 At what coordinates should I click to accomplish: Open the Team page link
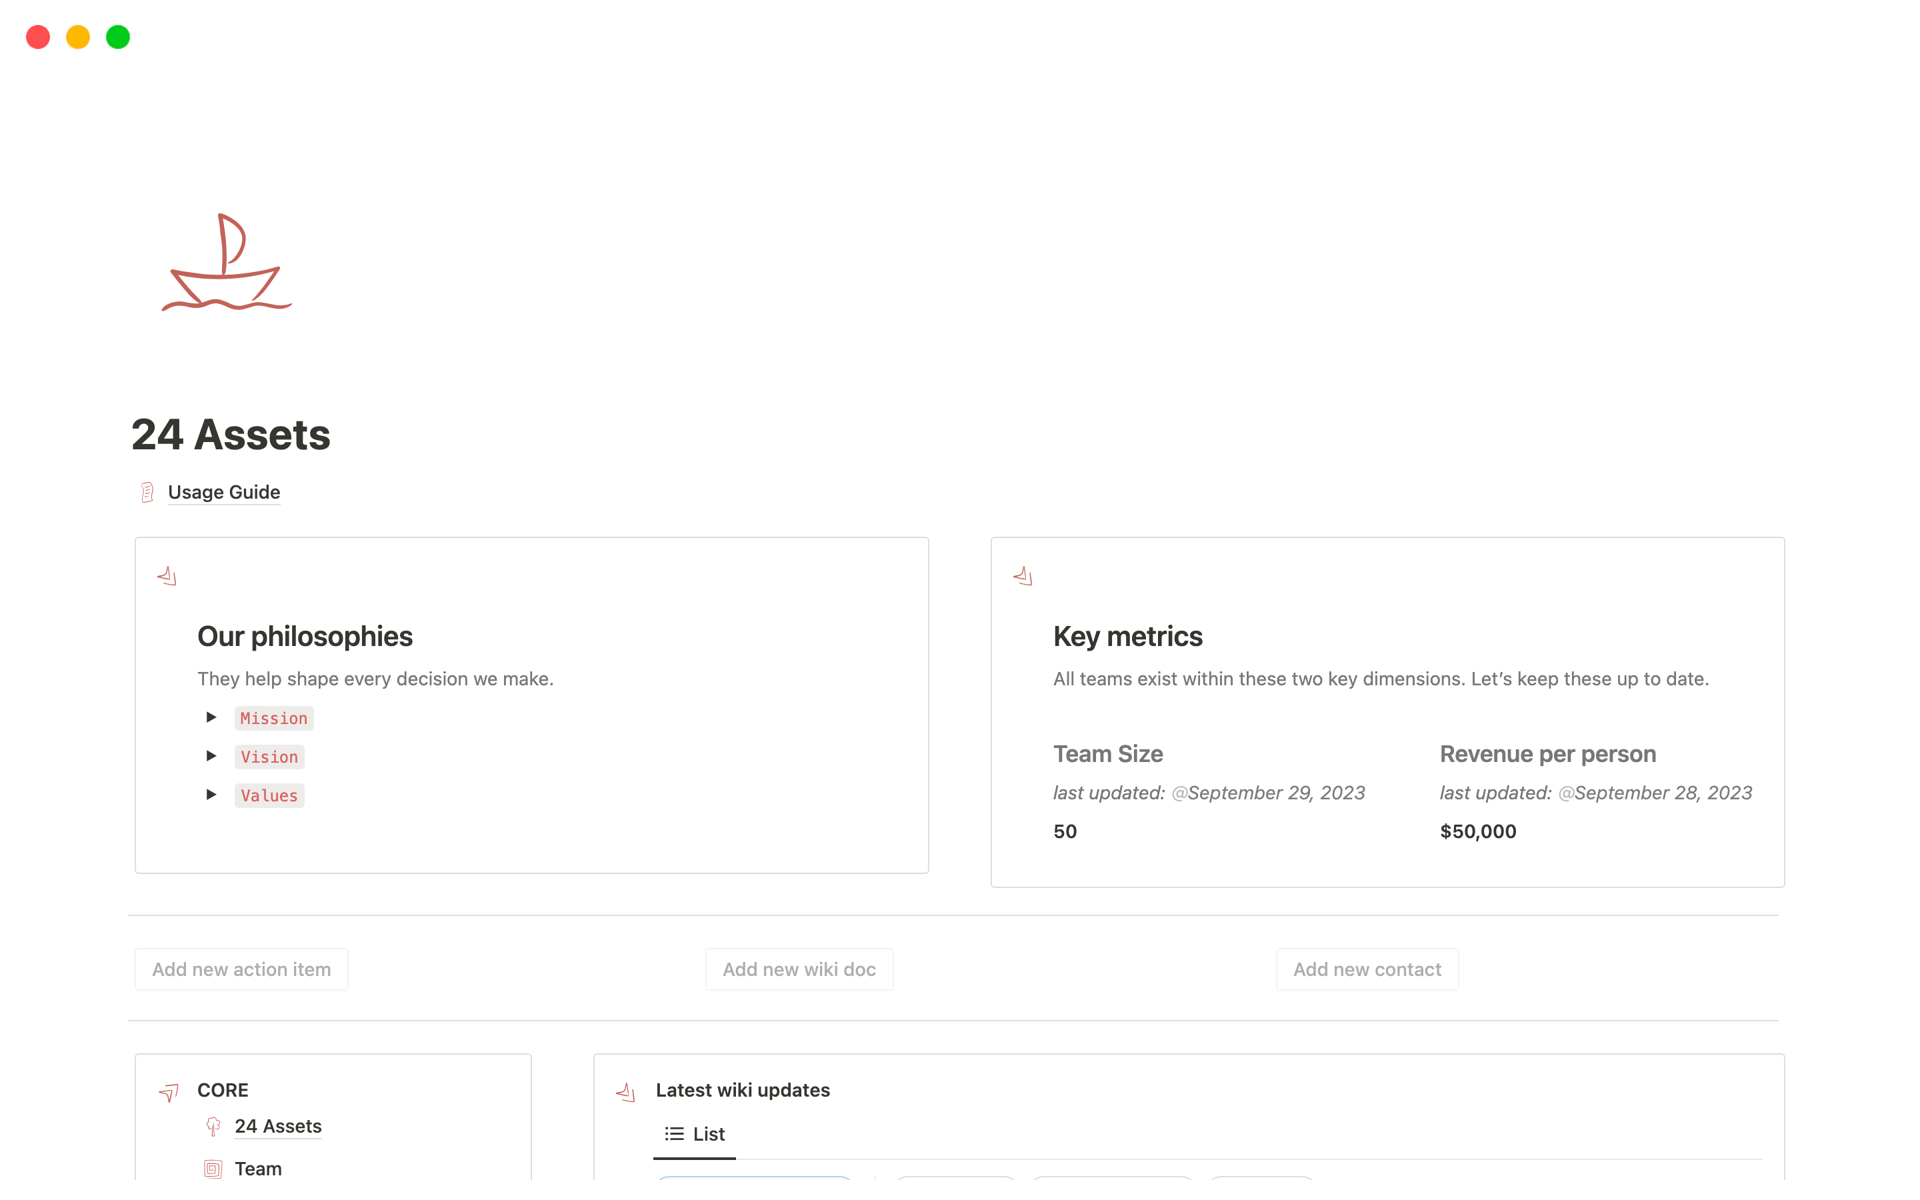point(258,1169)
